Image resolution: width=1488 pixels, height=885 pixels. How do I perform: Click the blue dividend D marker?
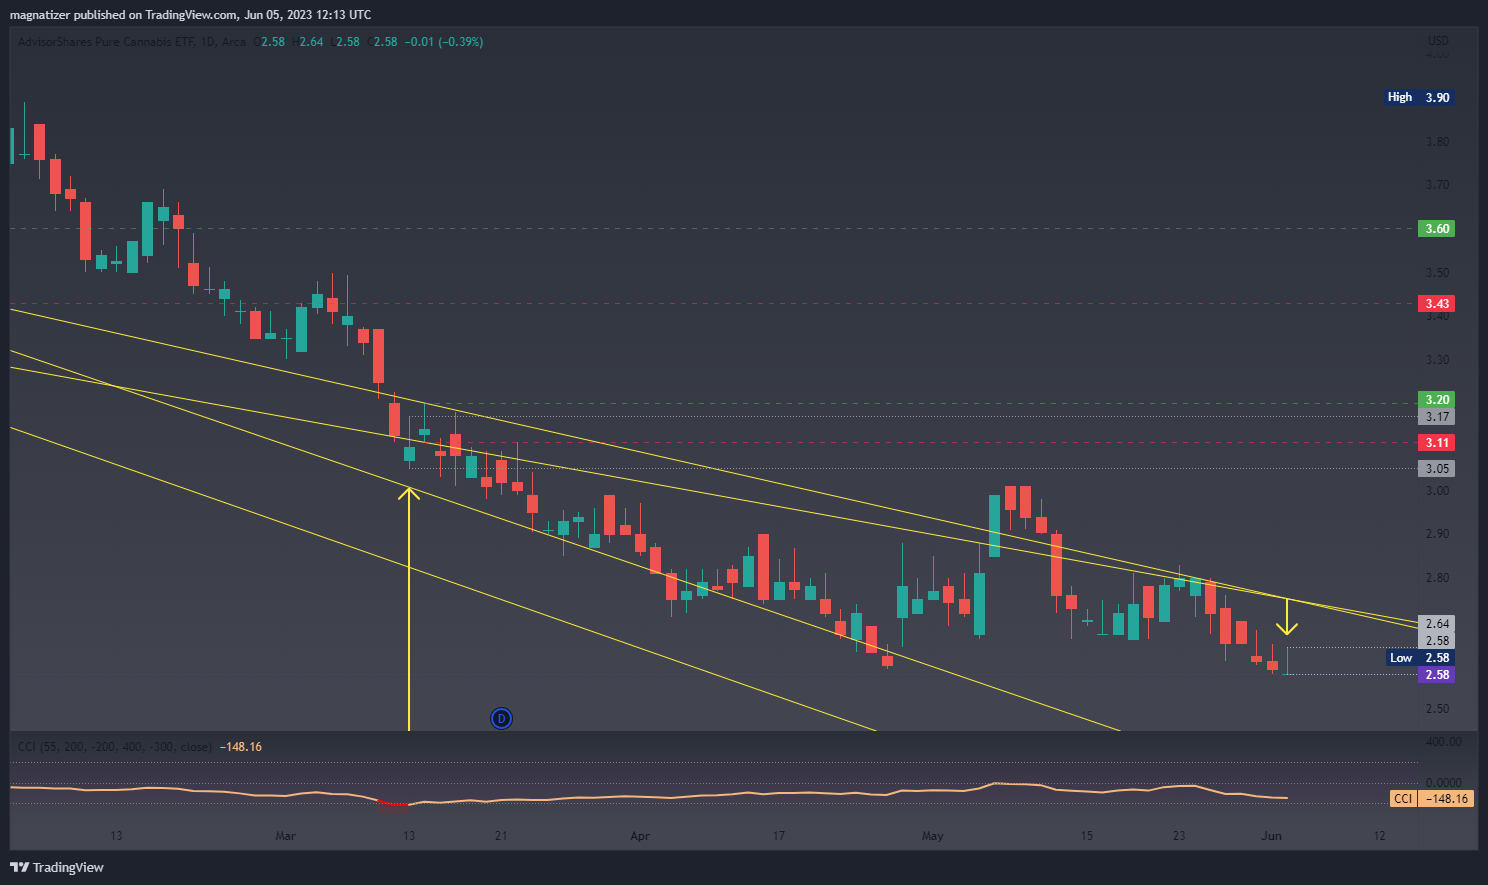point(502,718)
